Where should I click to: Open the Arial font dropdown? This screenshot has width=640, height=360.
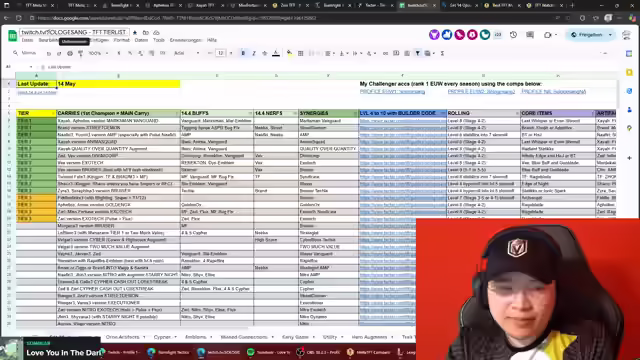tap(187, 53)
